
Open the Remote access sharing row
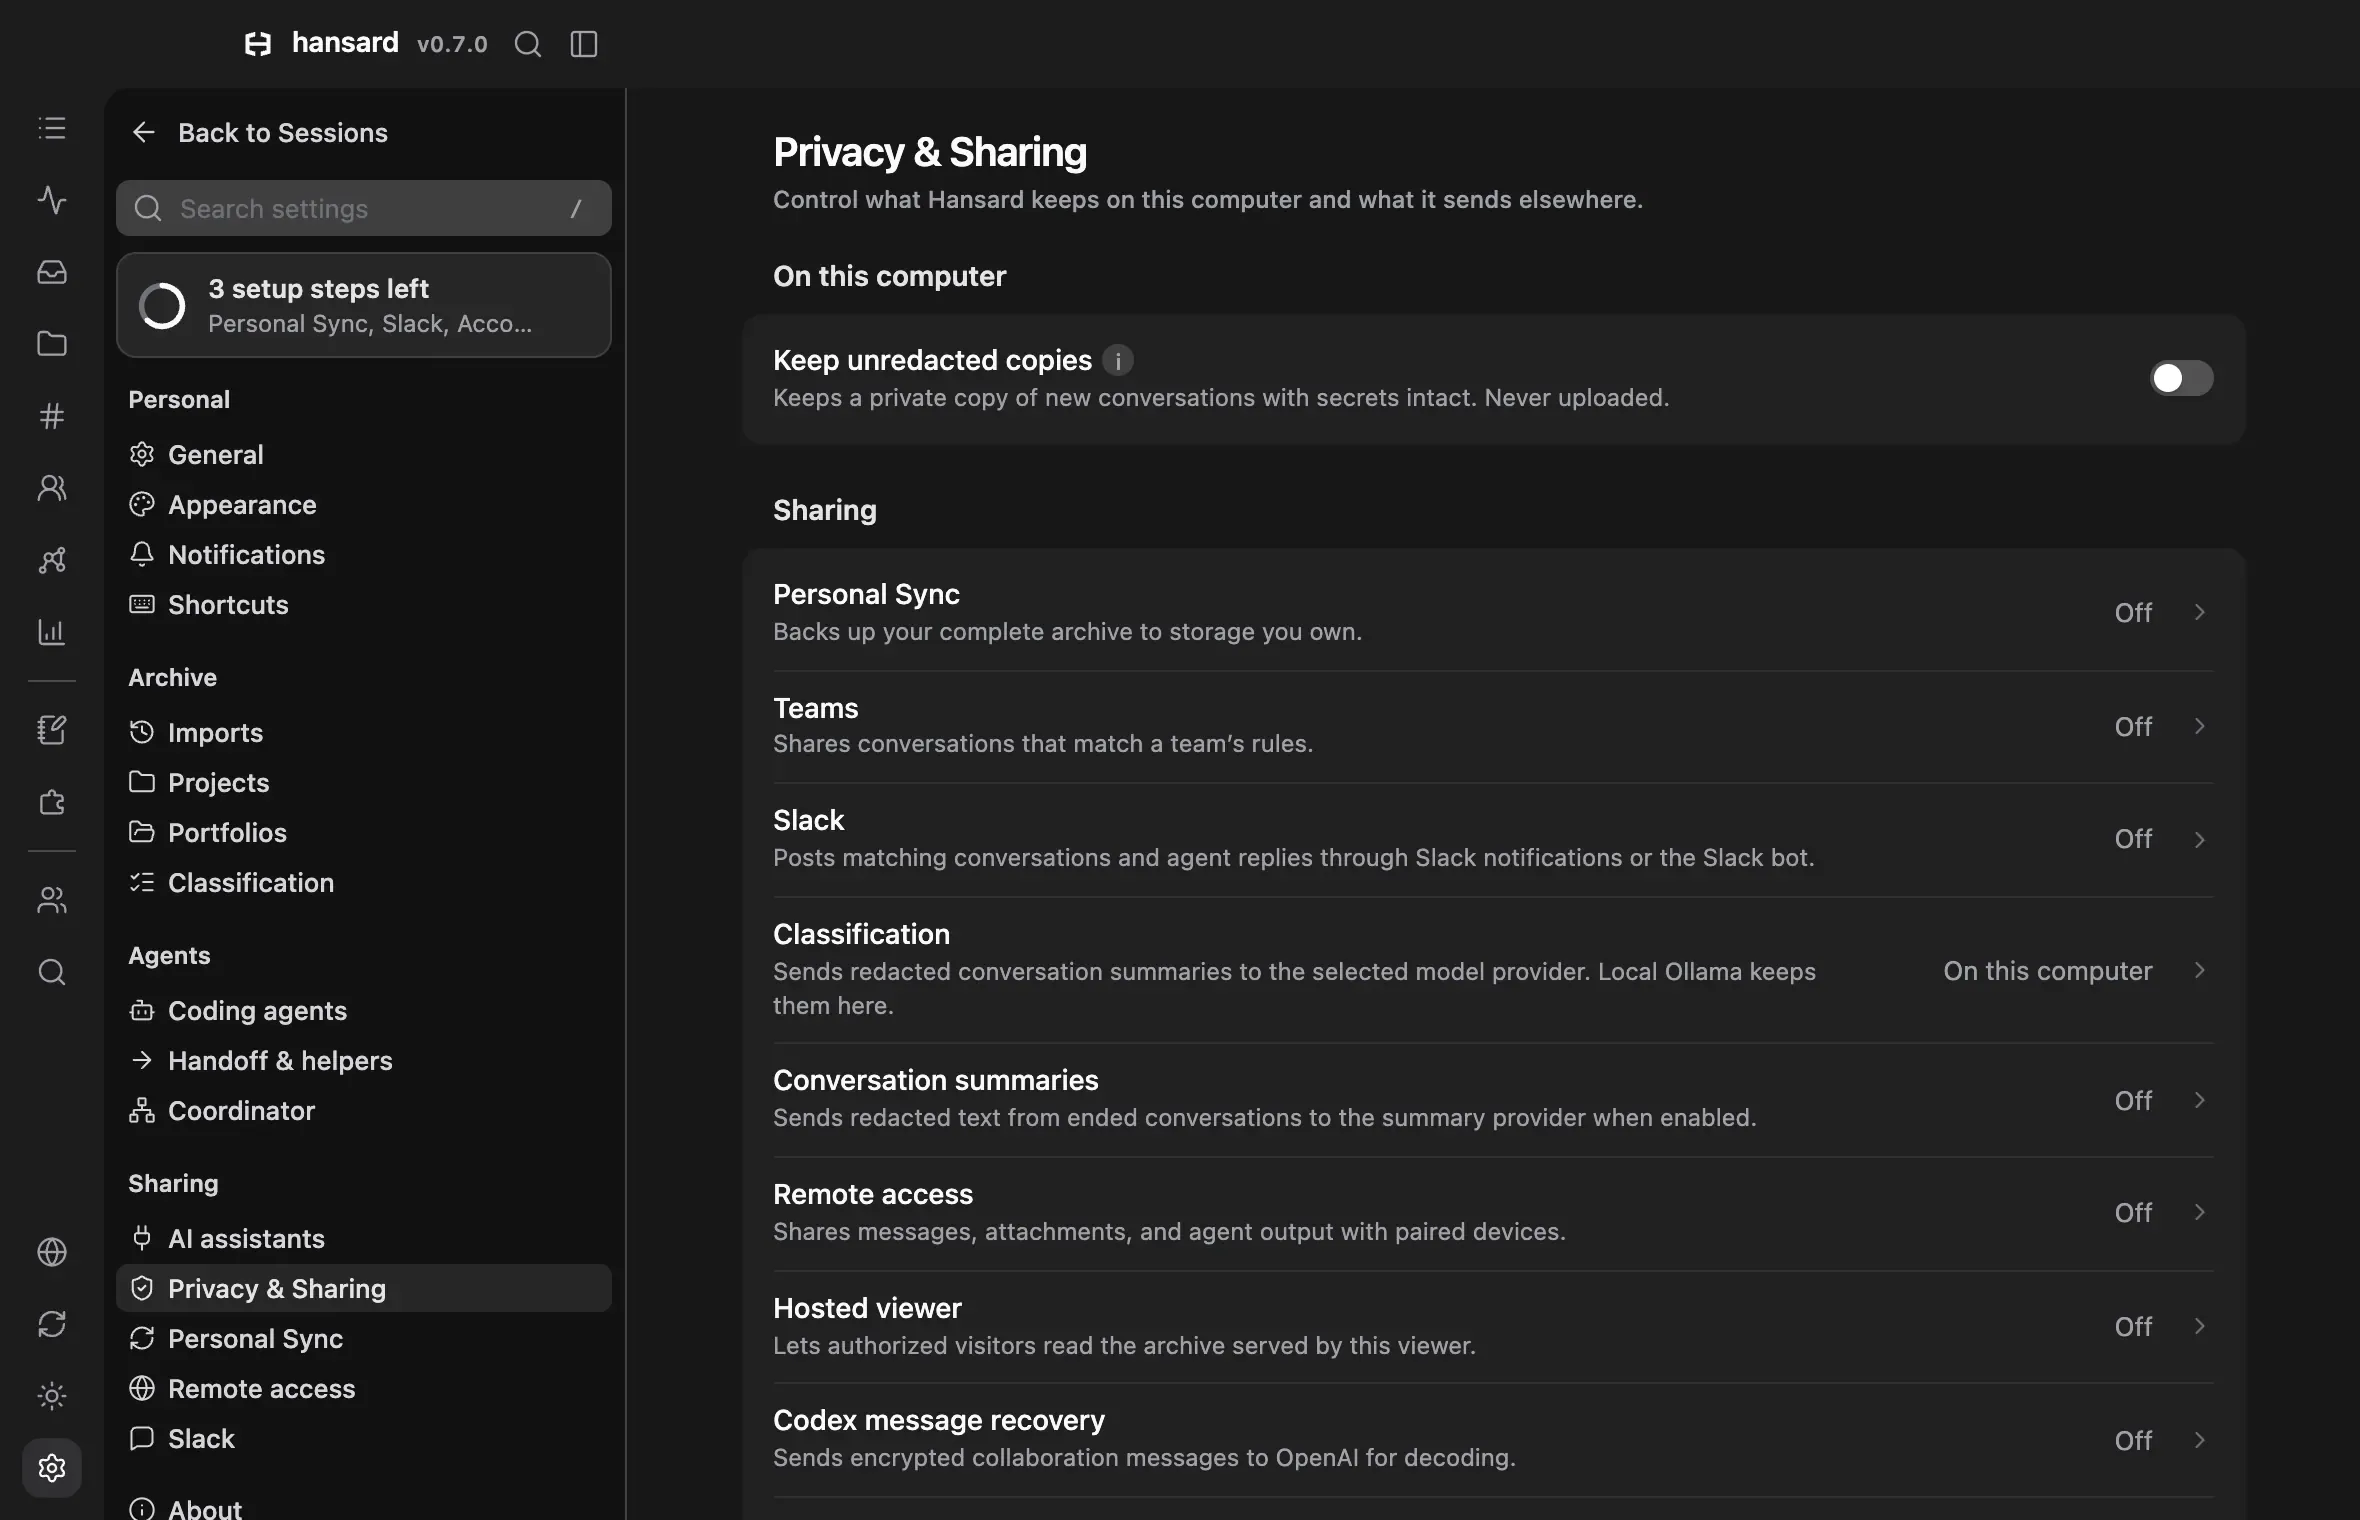coord(1493,1213)
